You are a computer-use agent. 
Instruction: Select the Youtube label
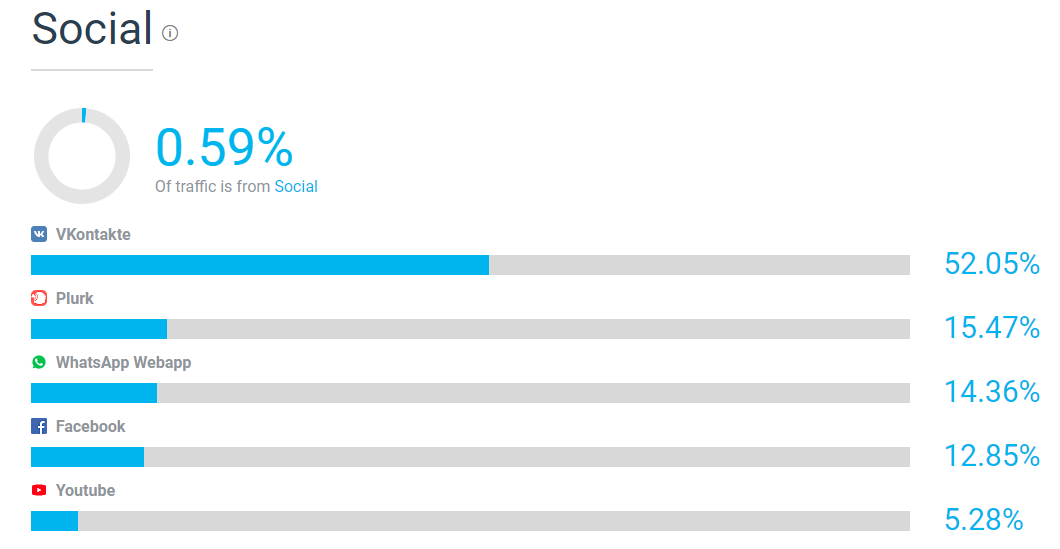click(x=85, y=490)
